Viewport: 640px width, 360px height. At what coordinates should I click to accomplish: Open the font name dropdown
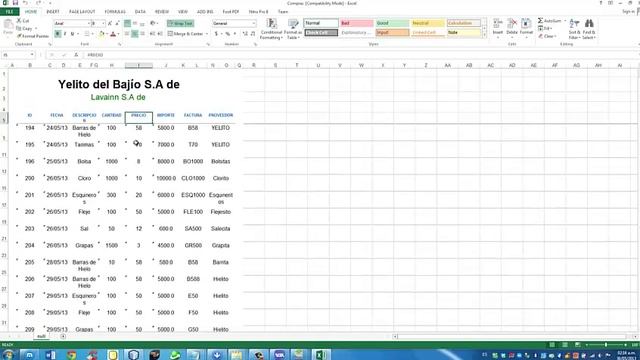pyautogui.click(x=89, y=24)
